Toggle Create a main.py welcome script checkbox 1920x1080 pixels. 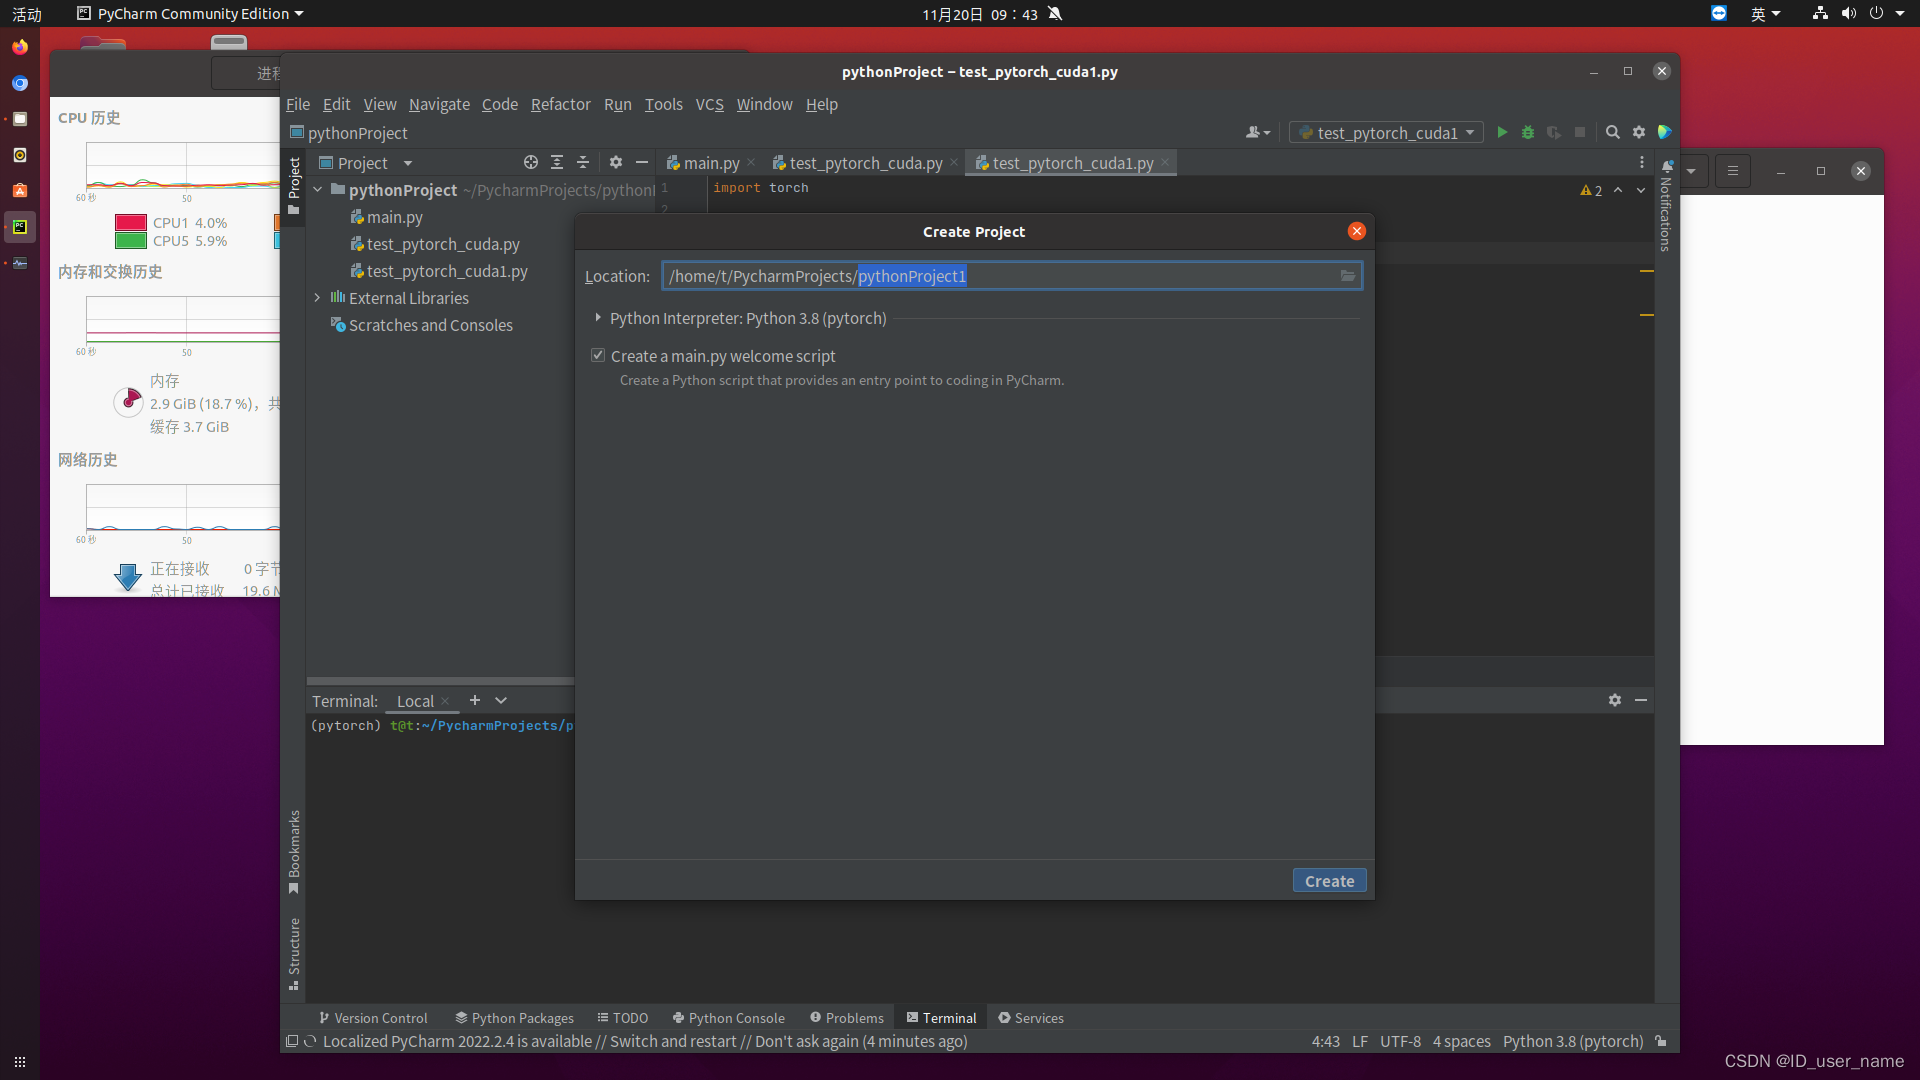pyautogui.click(x=598, y=355)
